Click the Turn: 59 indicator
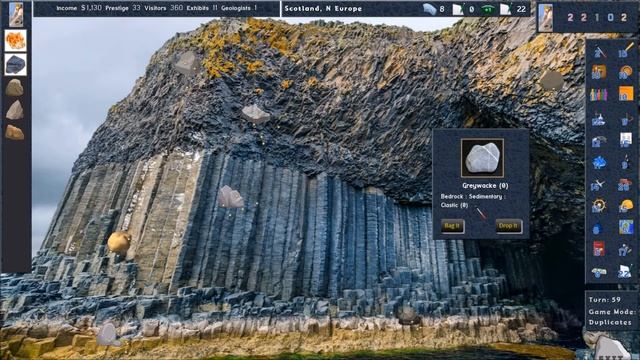This screenshot has width=640, height=360. click(605, 300)
